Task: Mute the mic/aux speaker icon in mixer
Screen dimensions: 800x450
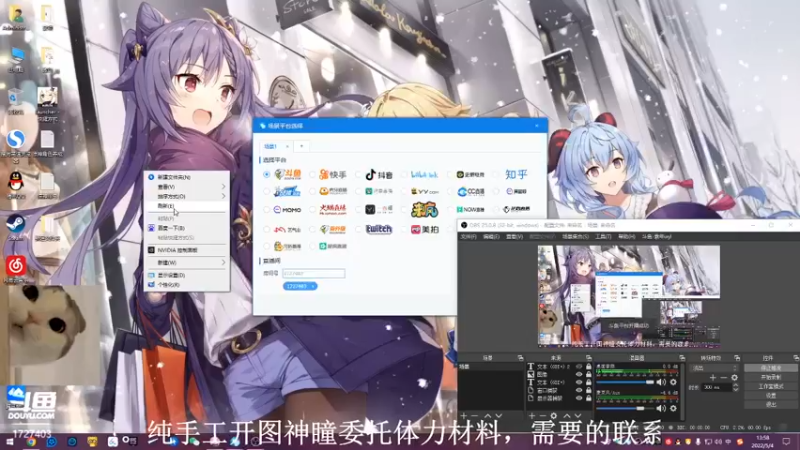Action: click(661, 408)
